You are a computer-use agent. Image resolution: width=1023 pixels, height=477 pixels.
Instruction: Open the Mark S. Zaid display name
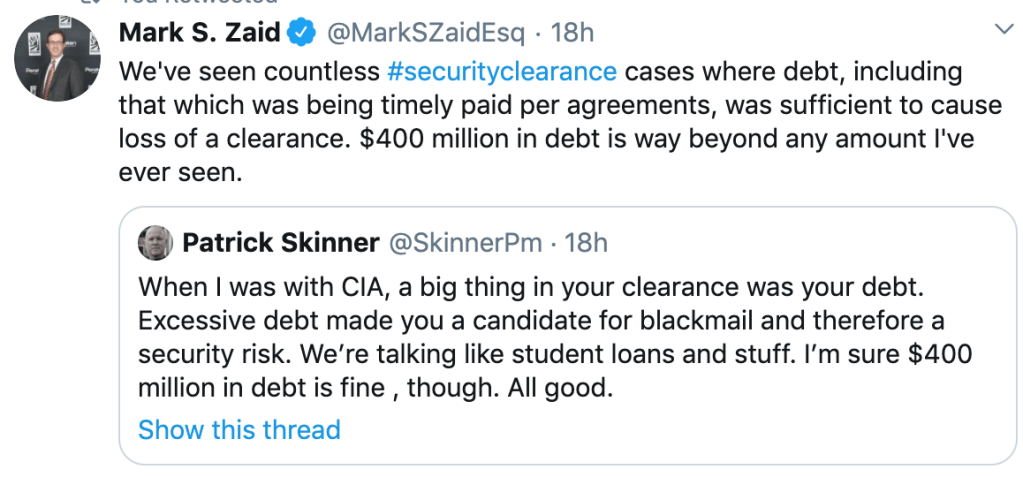(199, 33)
